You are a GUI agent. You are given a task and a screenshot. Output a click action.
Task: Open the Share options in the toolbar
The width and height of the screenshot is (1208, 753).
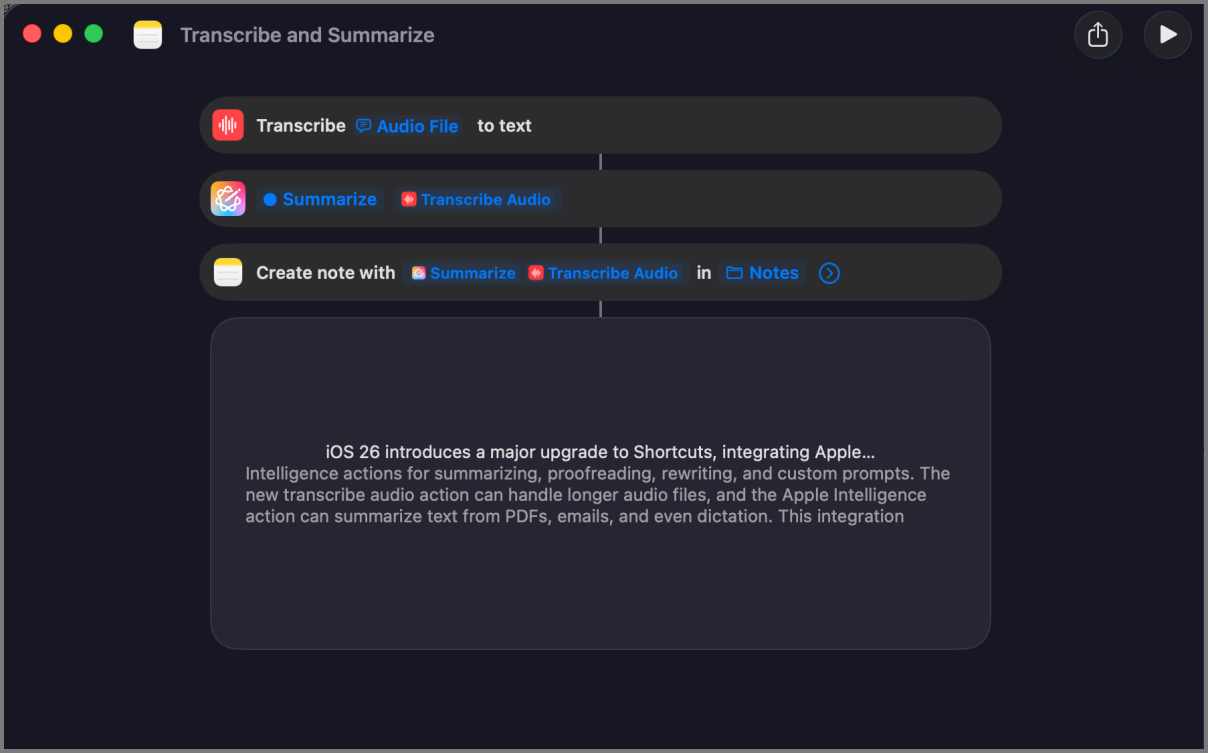click(x=1098, y=34)
